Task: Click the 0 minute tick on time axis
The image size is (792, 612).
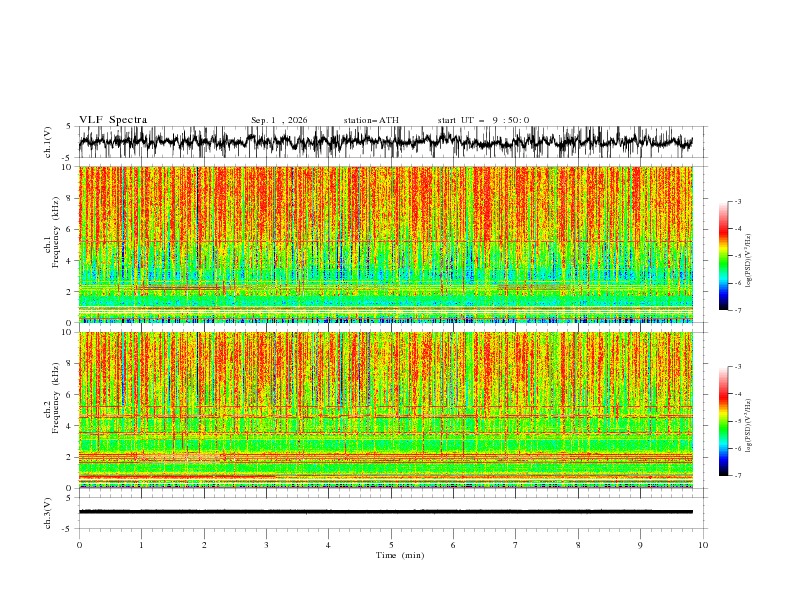Action: click(x=79, y=545)
